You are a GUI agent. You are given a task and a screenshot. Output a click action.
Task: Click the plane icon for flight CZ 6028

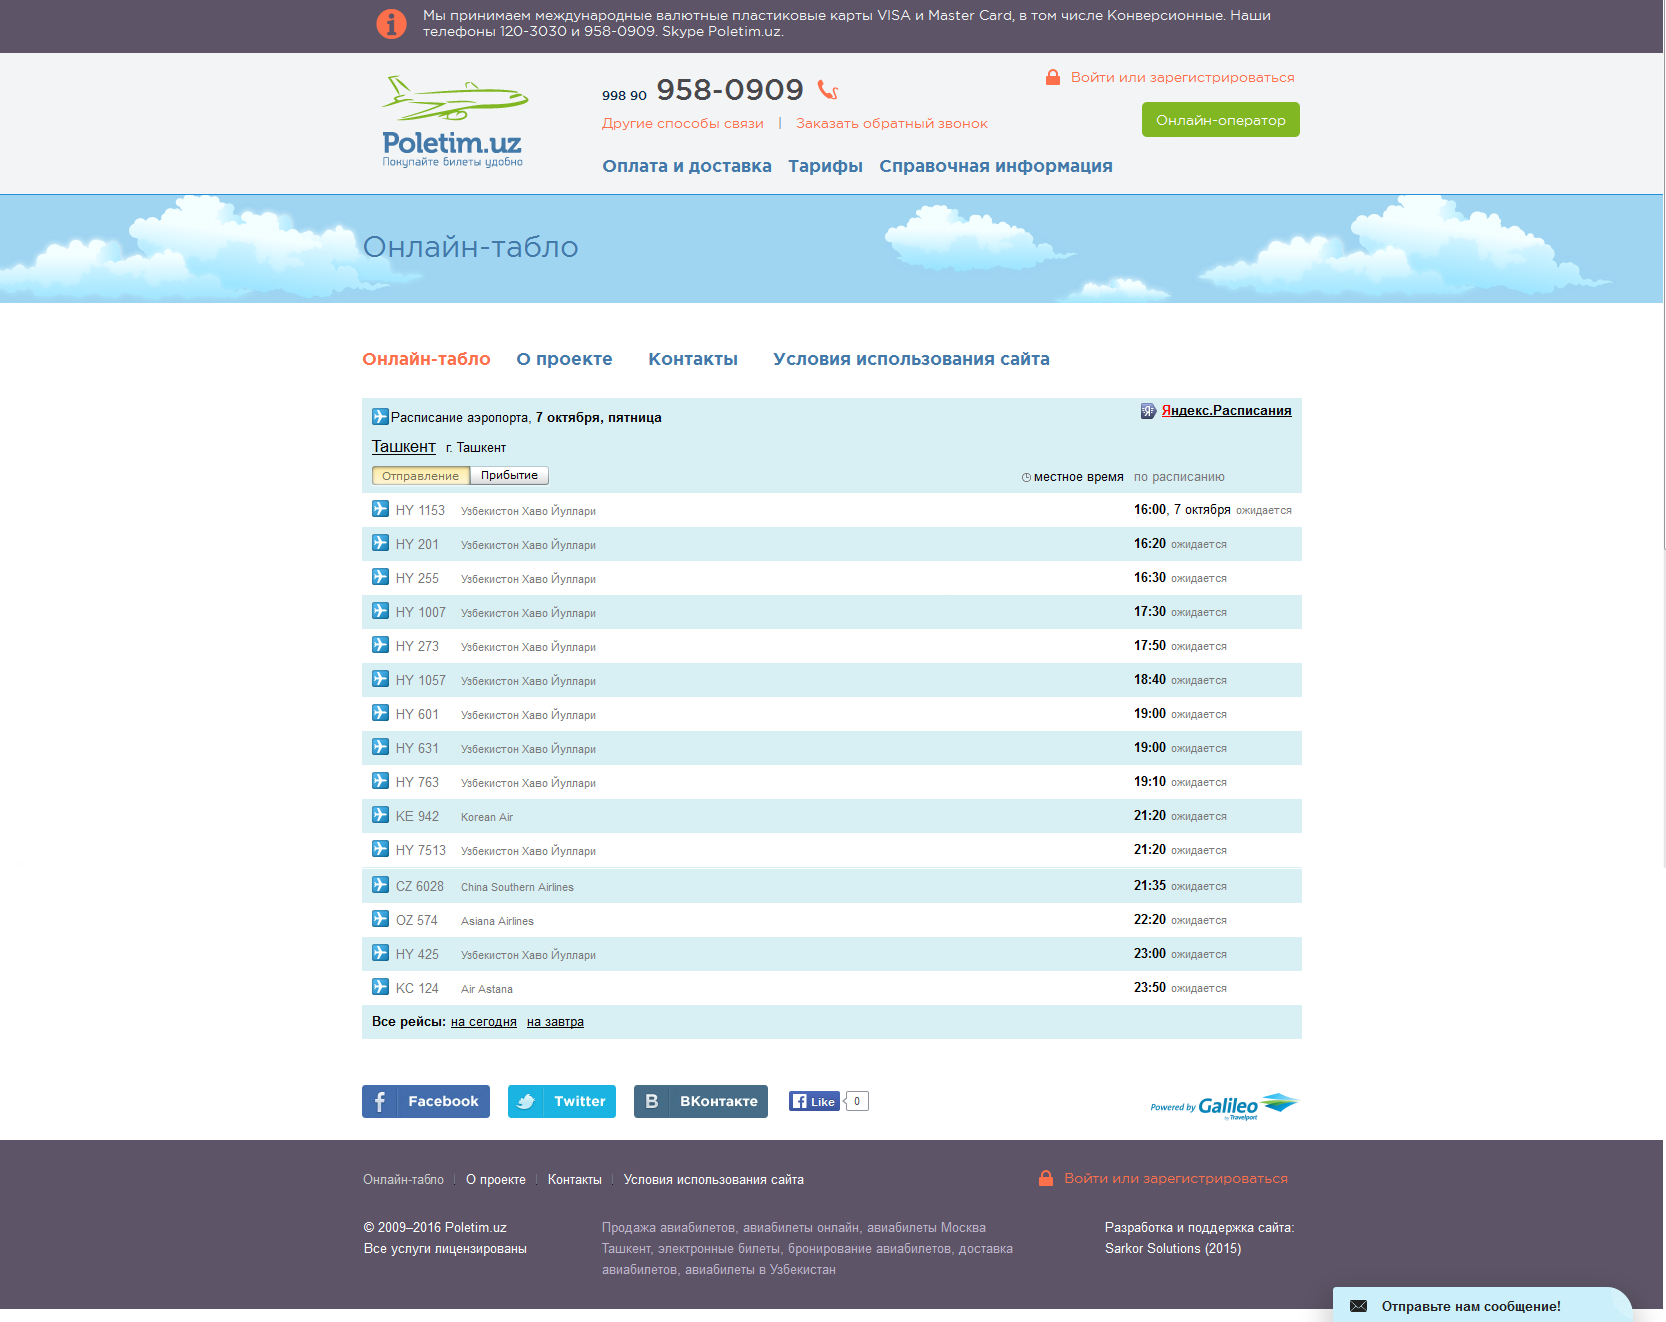(x=381, y=884)
